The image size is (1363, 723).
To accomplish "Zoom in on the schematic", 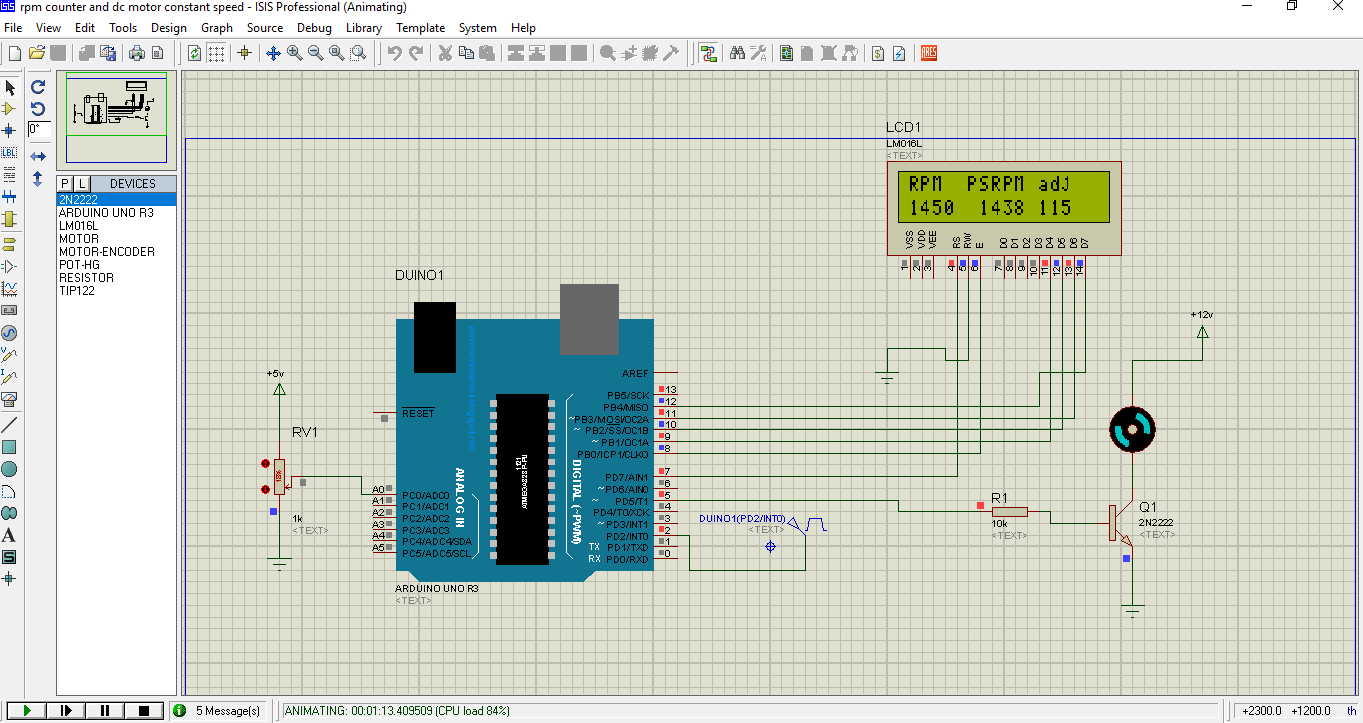I will coord(293,52).
